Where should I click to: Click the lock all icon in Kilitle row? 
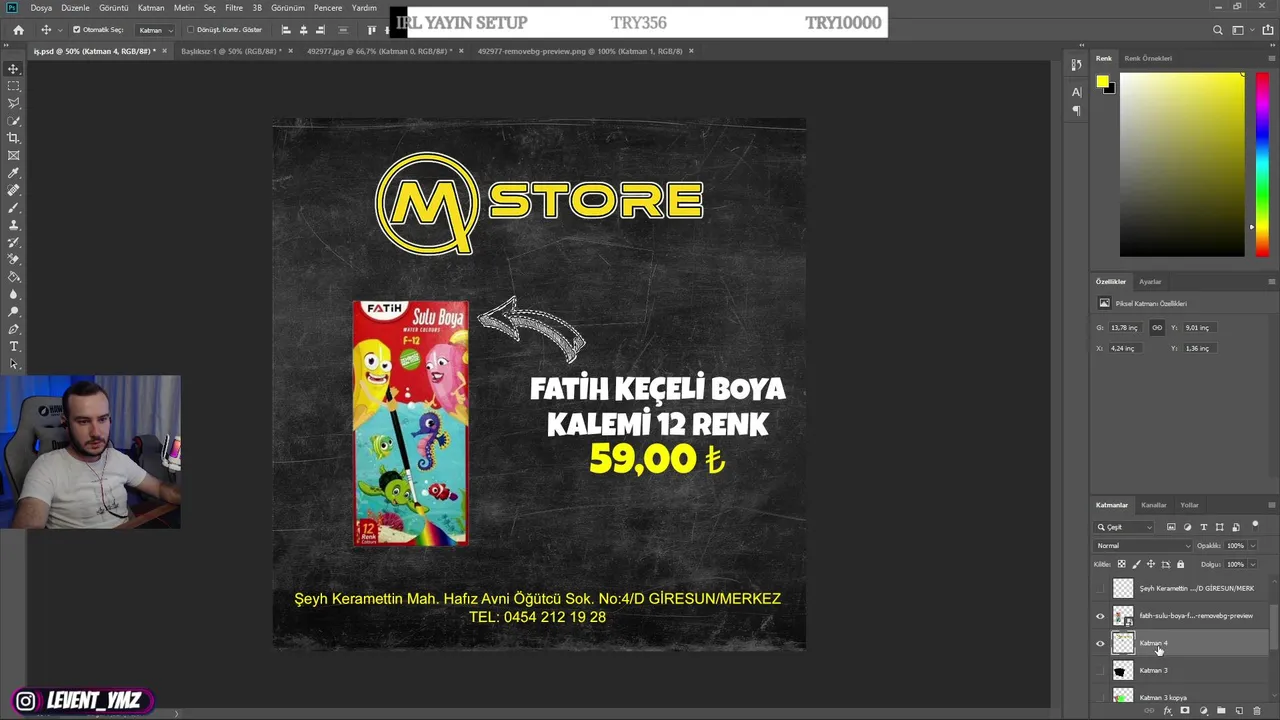[1180, 564]
